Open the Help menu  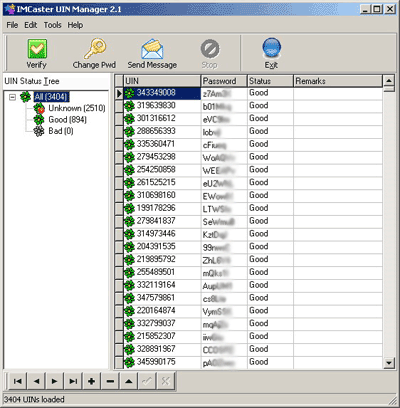pyautogui.click(x=75, y=25)
